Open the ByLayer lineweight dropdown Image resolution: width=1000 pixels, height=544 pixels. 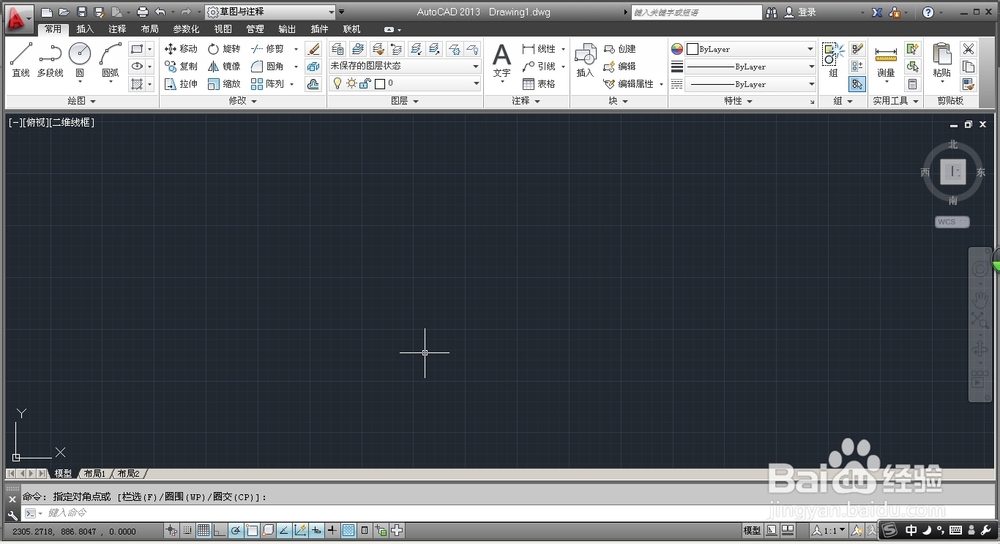click(750, 66)
